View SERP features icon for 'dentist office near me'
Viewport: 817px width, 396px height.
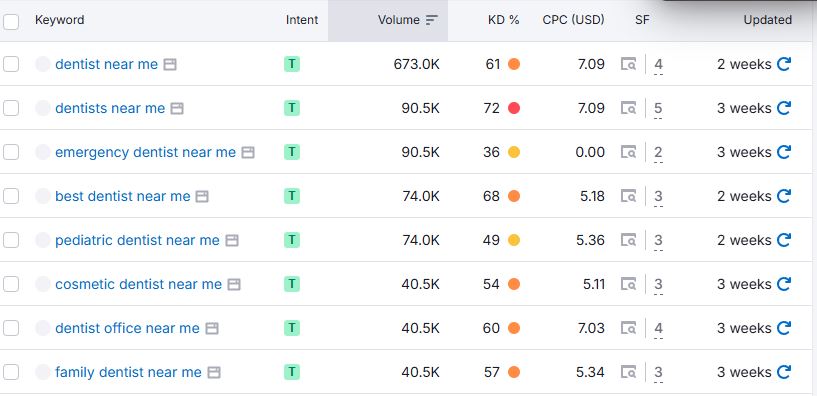[x=628, y=328]
